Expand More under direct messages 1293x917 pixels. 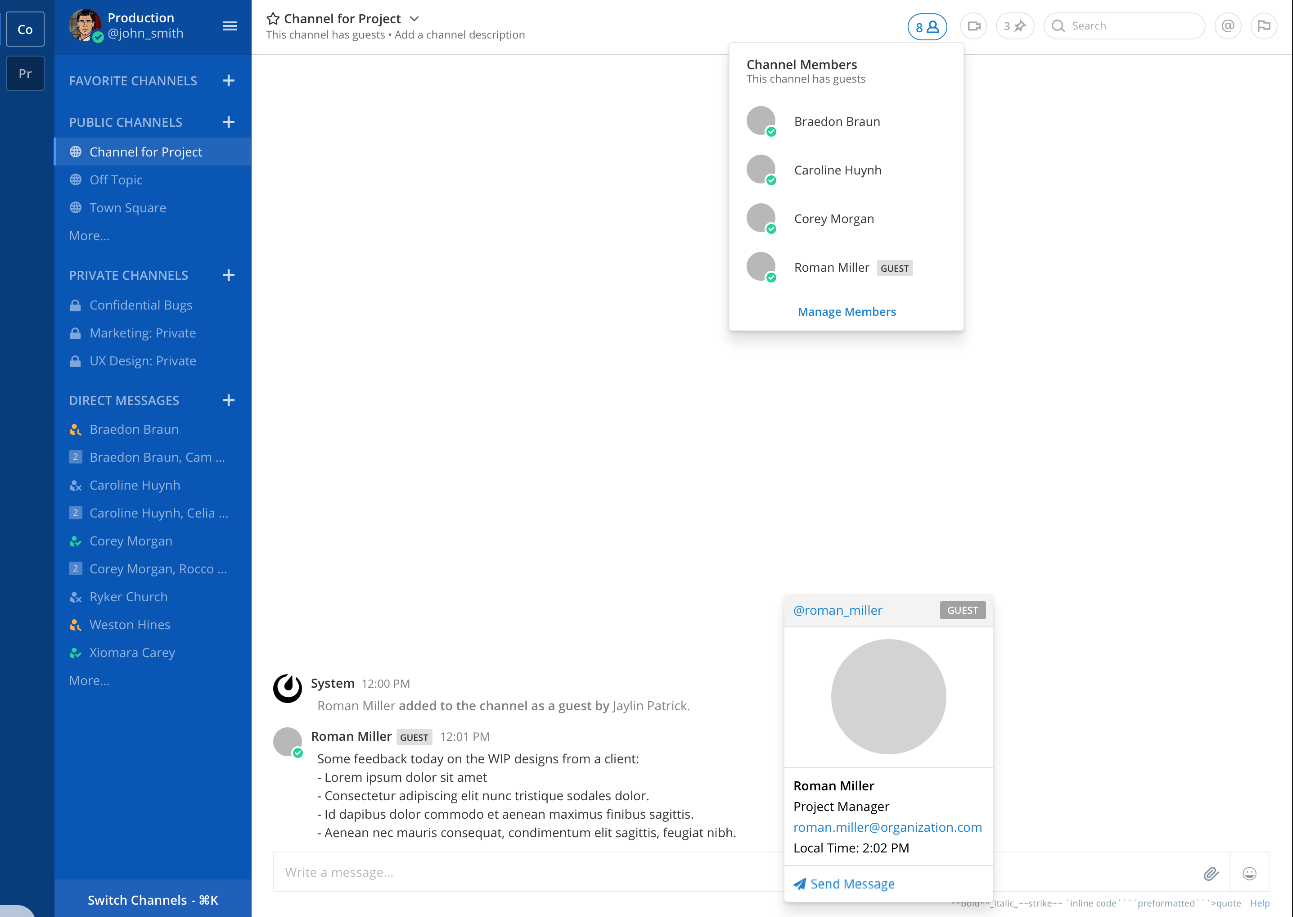click(x=89, y=680)
